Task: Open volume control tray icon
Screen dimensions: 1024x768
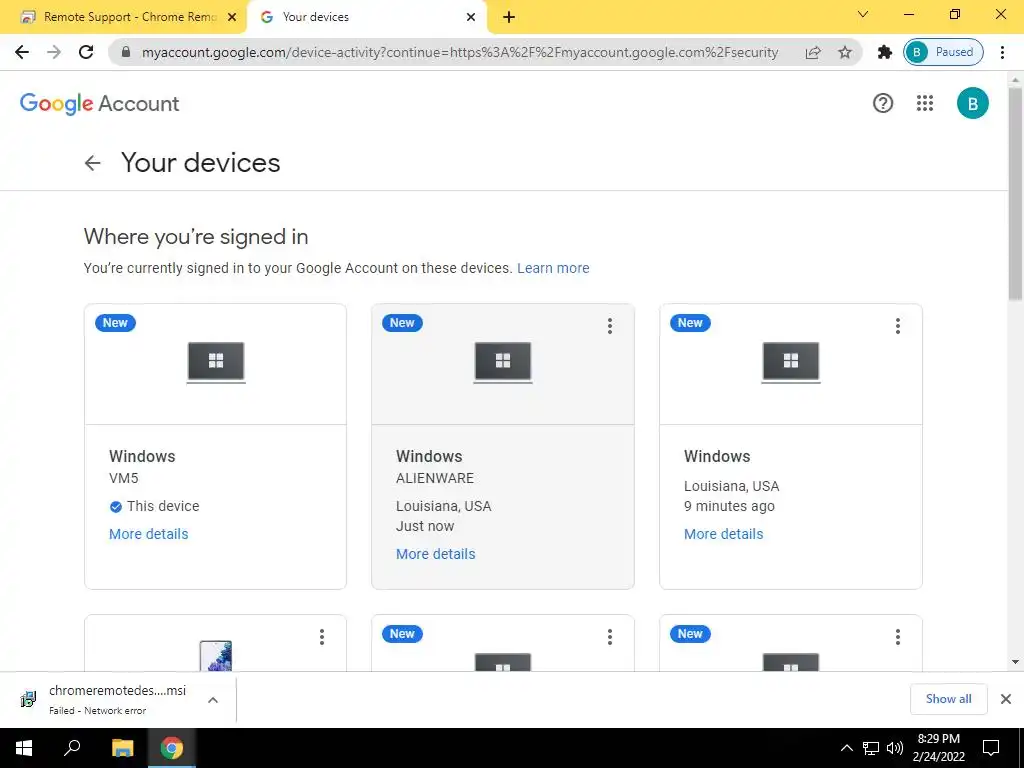Action: 895,748
